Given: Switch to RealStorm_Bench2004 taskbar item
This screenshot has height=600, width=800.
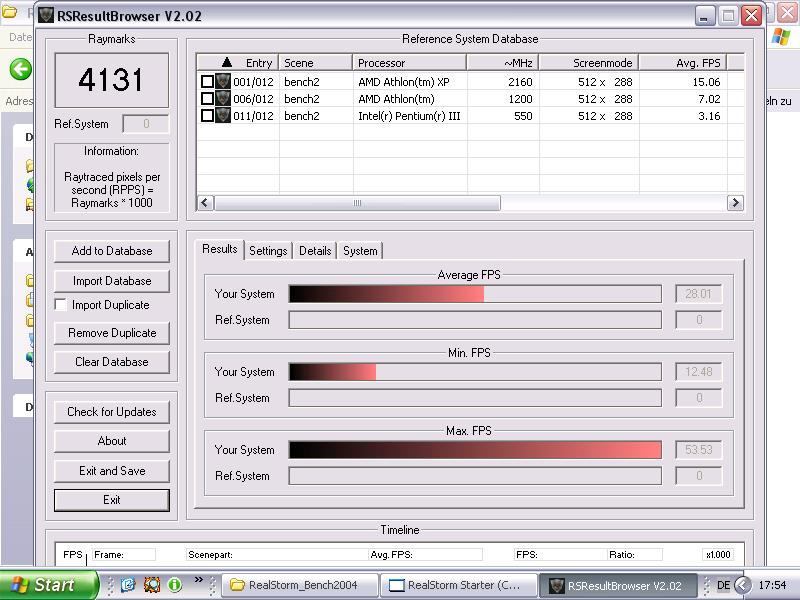Looking at the screenshot, I should click(300, 585).
